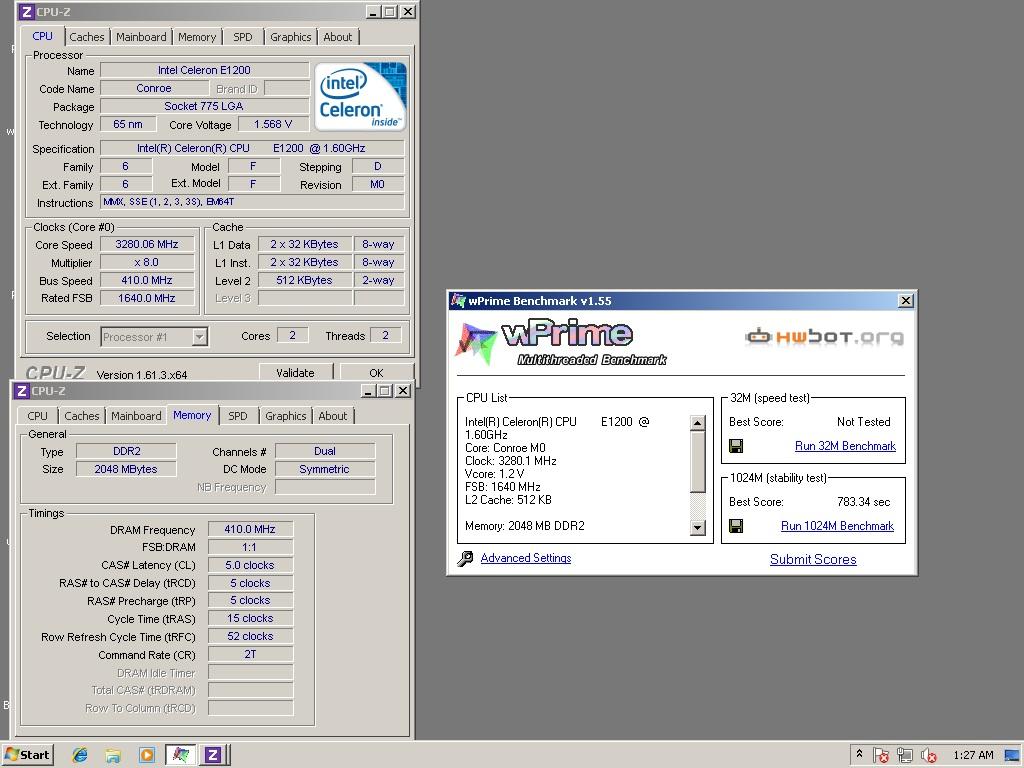
Task: Open the media player icon in taskbar
Action: tap(146, 756)
